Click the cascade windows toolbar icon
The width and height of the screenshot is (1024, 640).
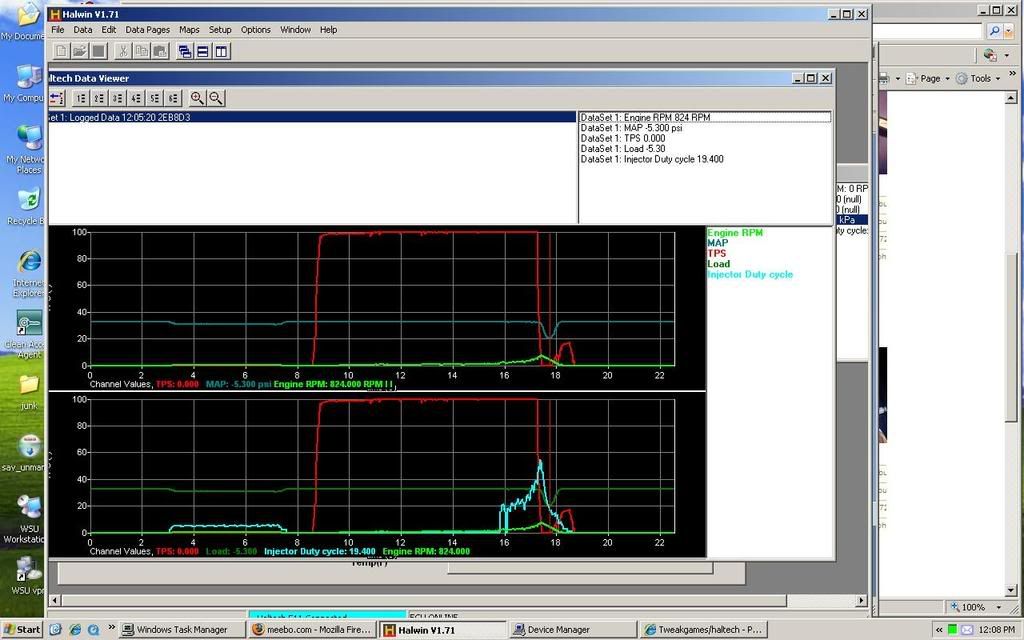185,51
